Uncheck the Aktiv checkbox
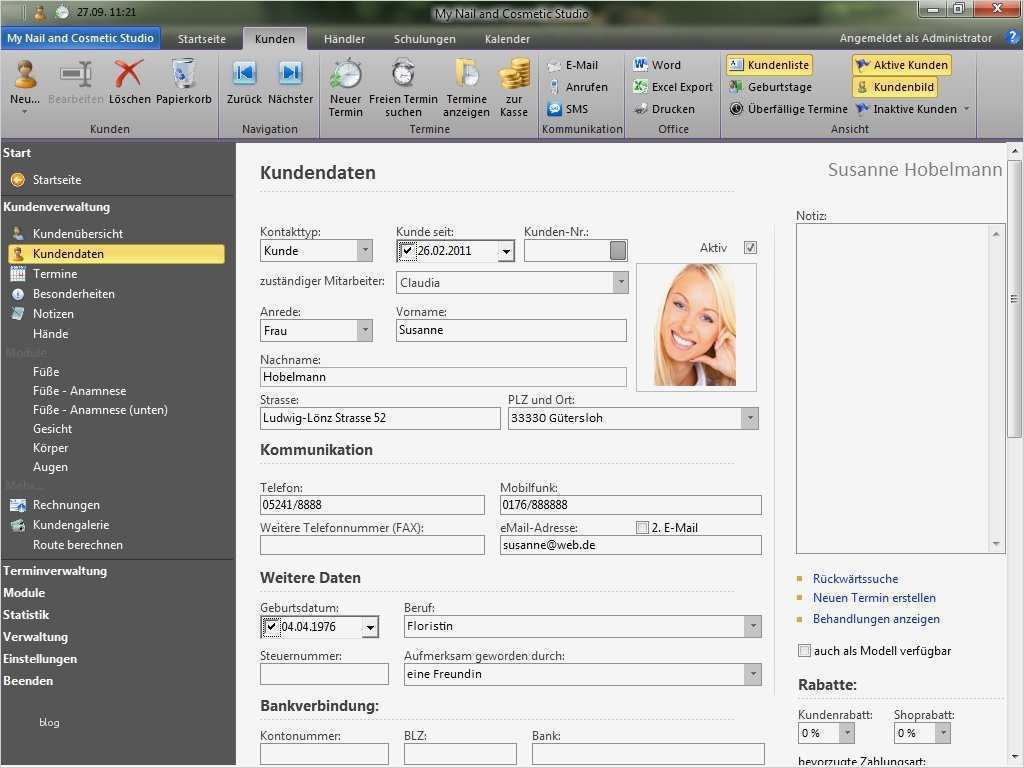Image resolution: width=1024 pixels, height=768 pixels. pyautogui.click(x=750, y=247)
